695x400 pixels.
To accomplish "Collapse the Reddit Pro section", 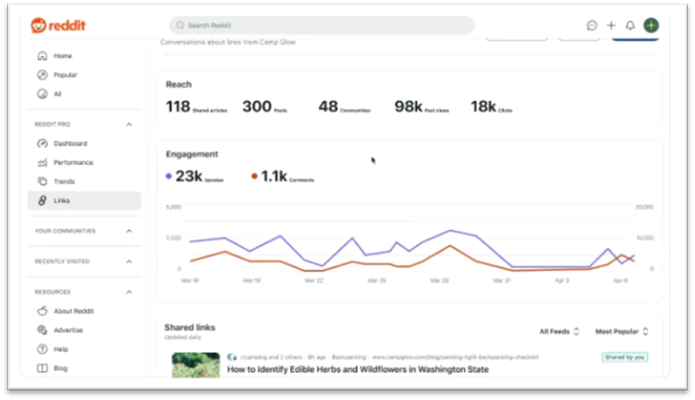I will pyautogui.click(x=129, y=124).
